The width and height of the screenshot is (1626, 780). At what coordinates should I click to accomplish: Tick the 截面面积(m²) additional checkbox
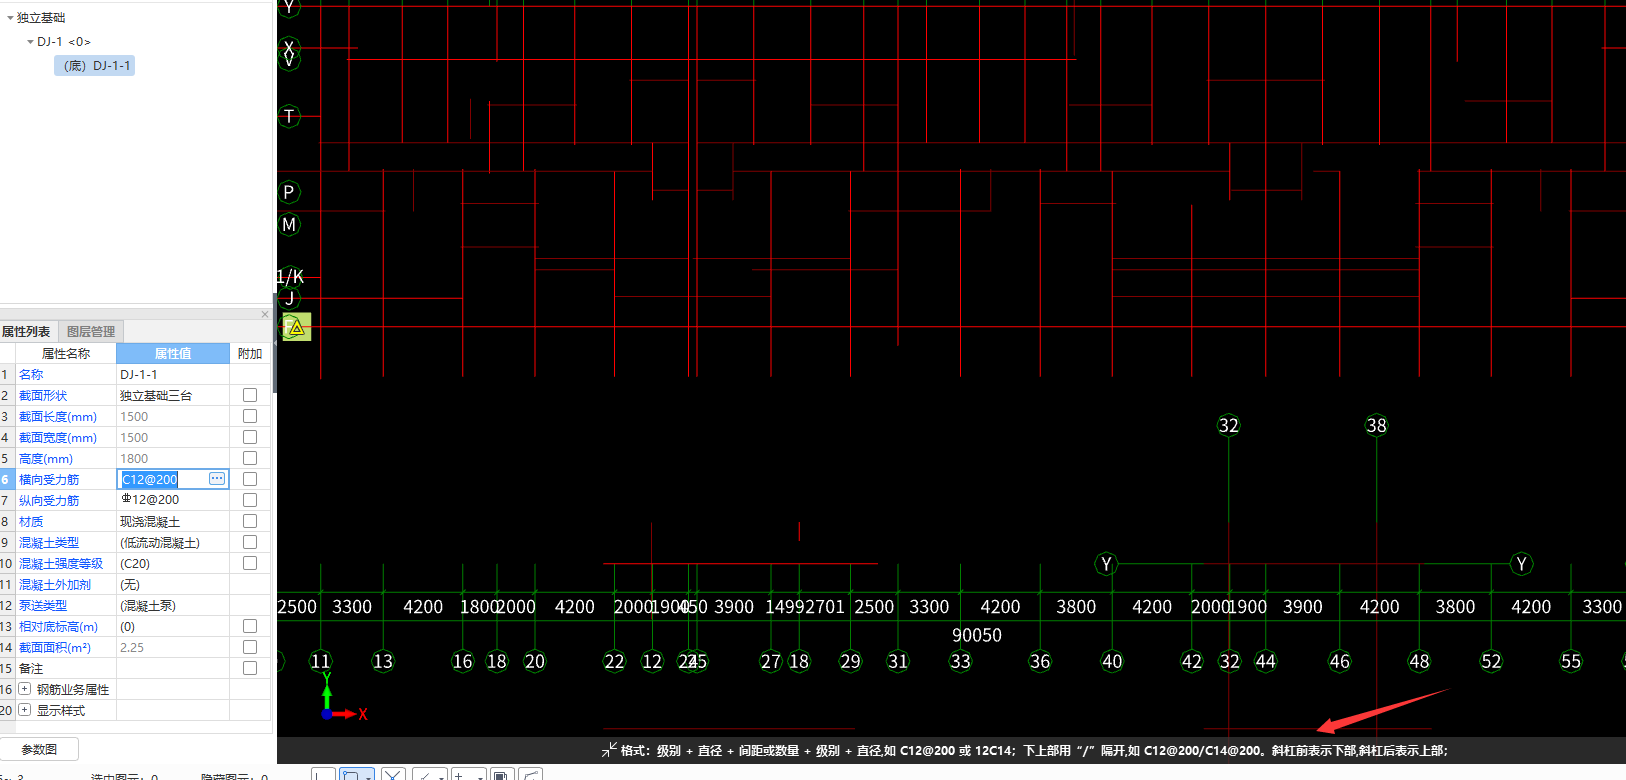[250, 647]
